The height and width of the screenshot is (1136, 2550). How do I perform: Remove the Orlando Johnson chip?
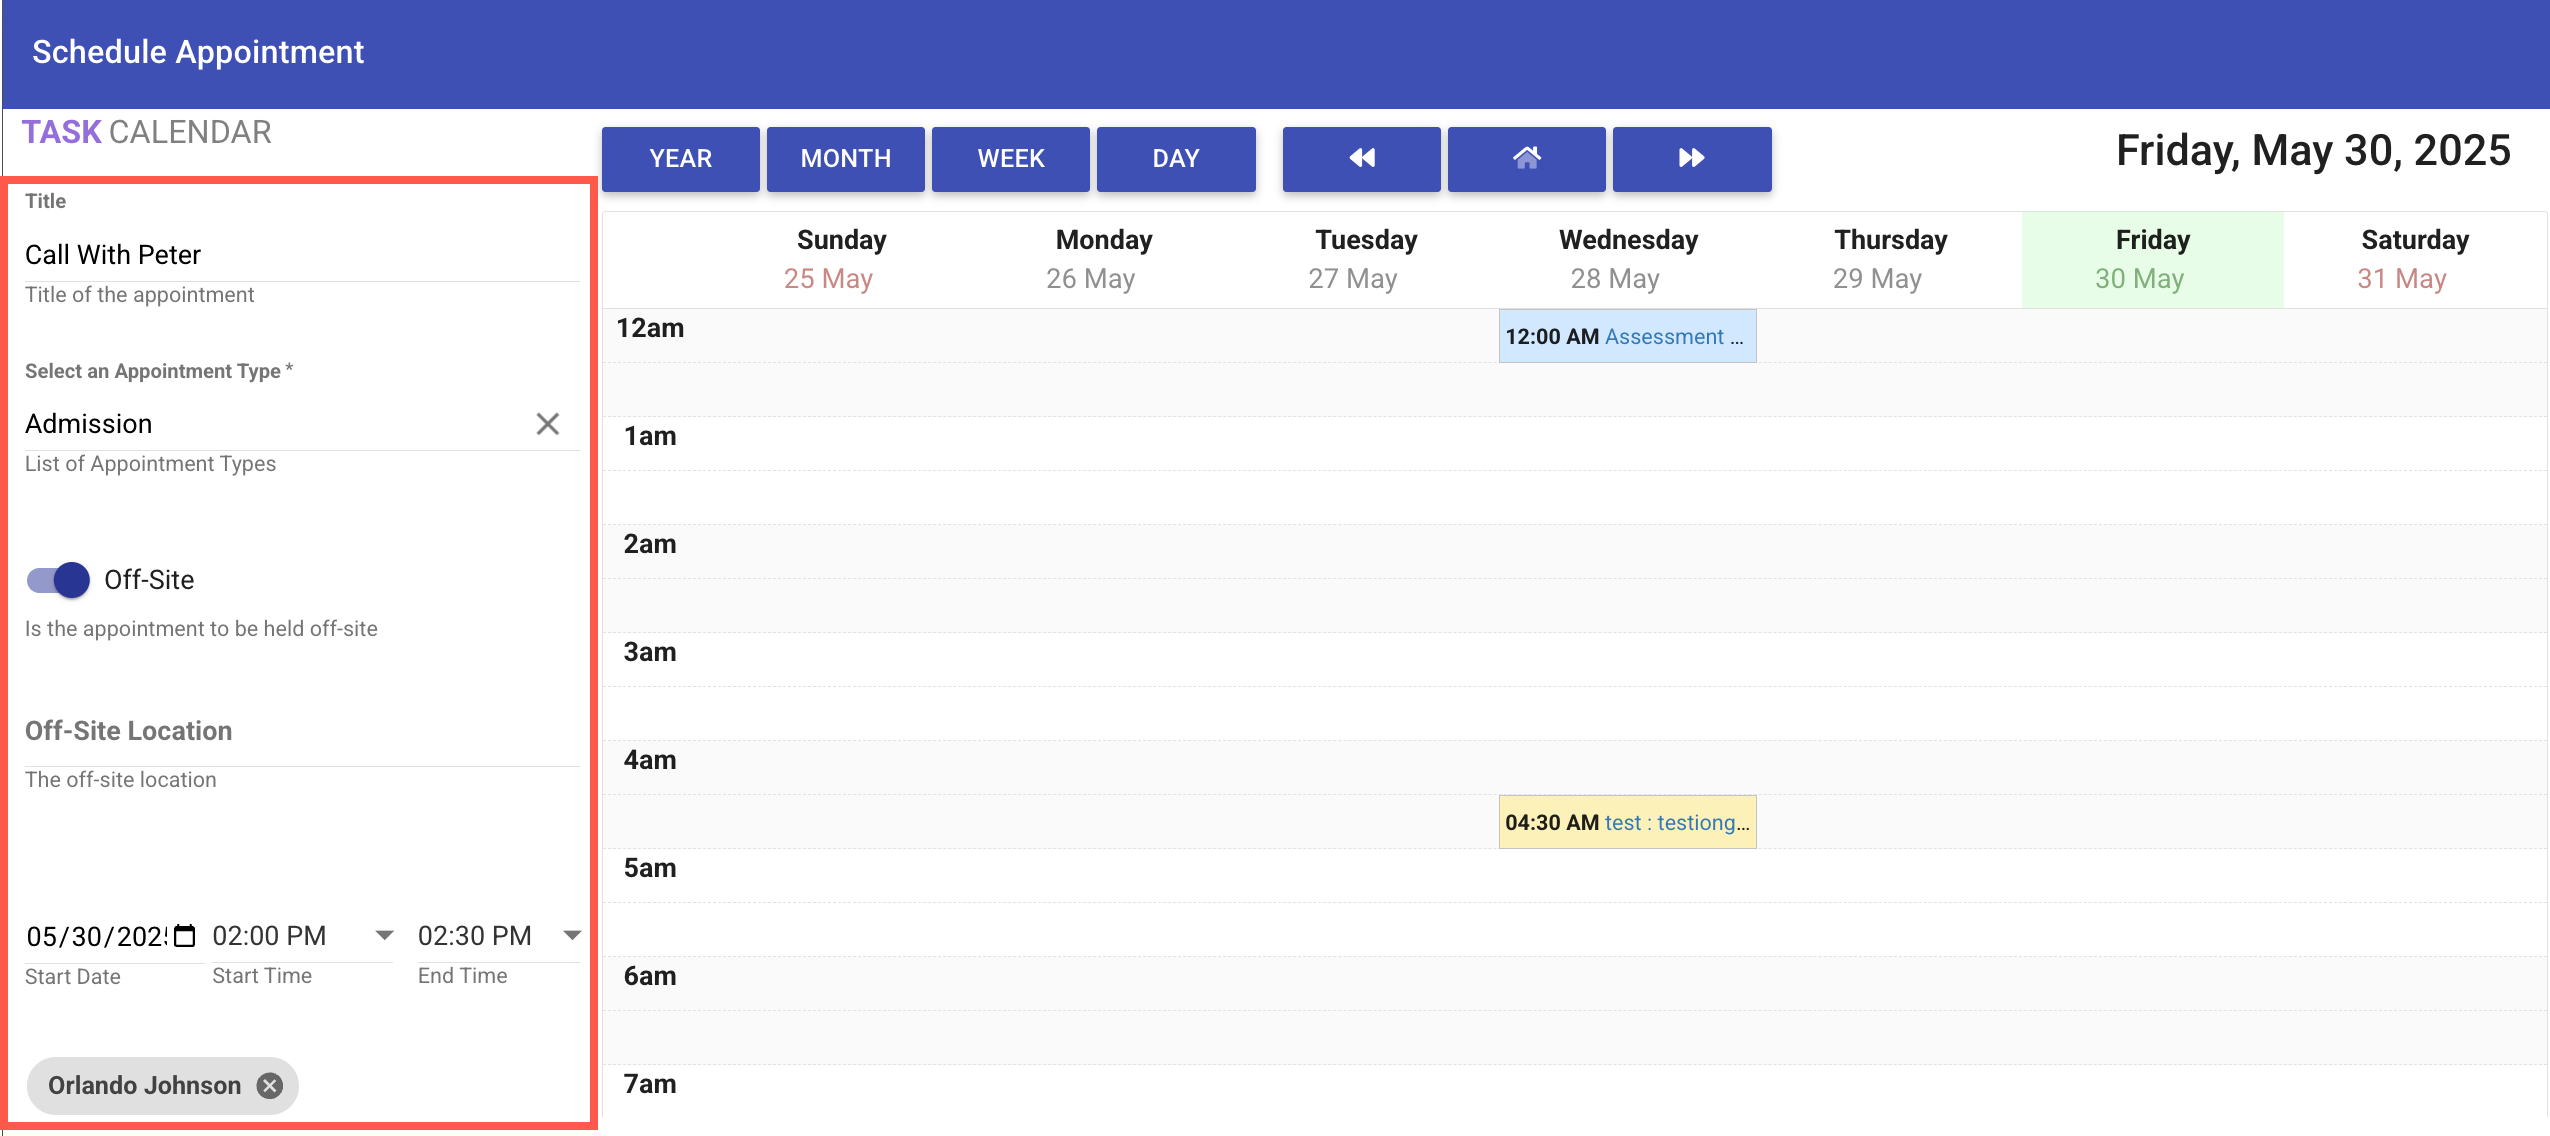[270, 1085]
